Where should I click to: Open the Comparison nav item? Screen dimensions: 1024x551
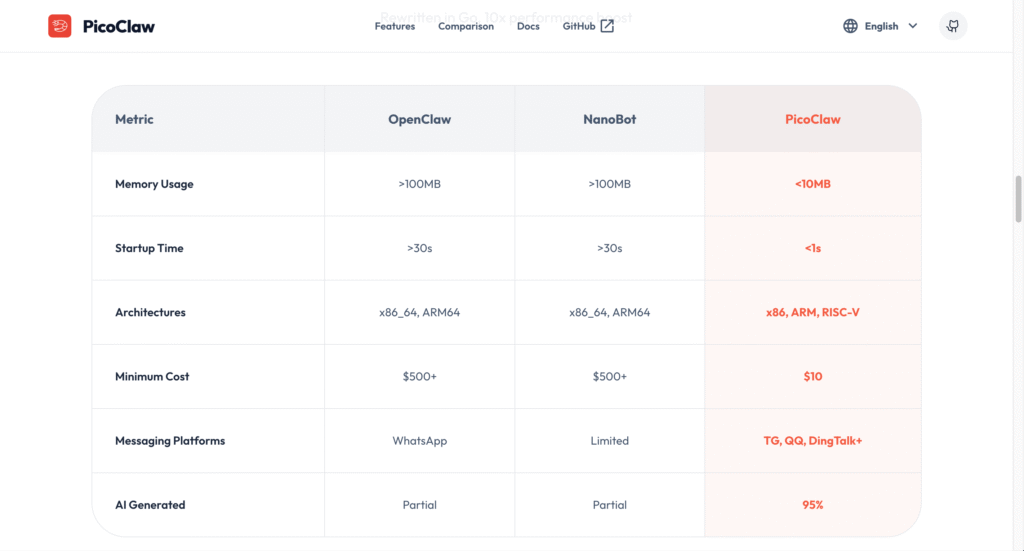point(466,26)
